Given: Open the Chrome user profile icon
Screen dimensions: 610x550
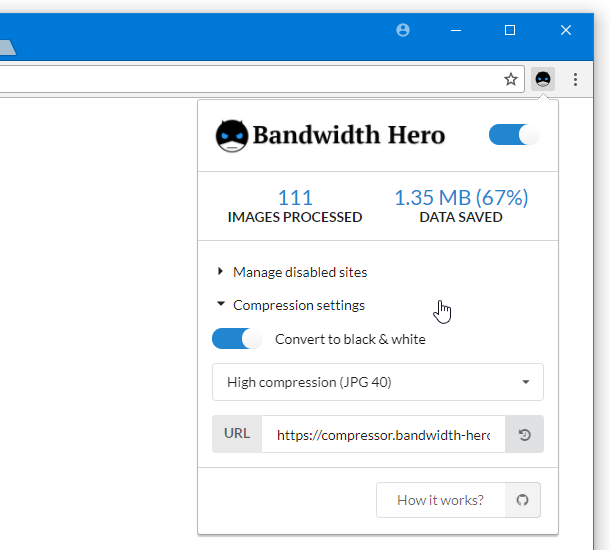Looking at the screenshot, I should coord(403,30).
